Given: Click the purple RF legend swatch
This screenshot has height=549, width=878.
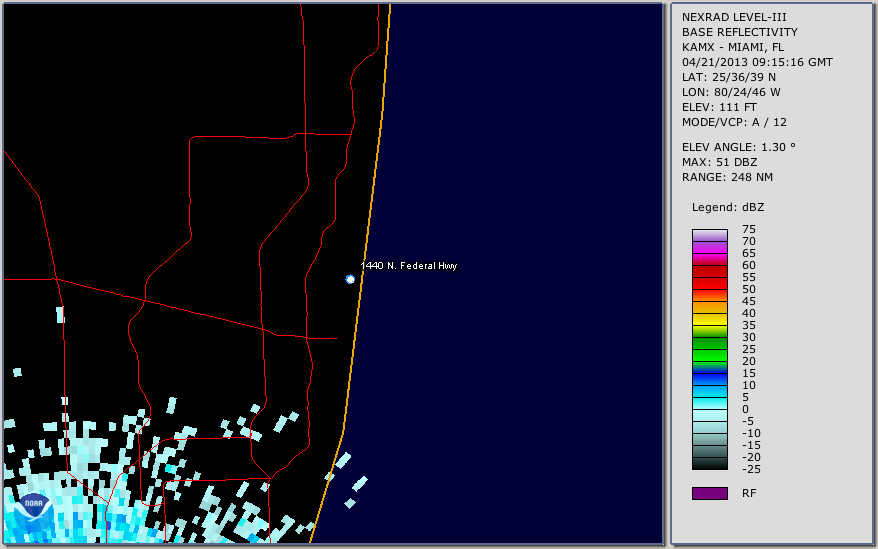Looking at the screenshot, I should pos(709,493).
